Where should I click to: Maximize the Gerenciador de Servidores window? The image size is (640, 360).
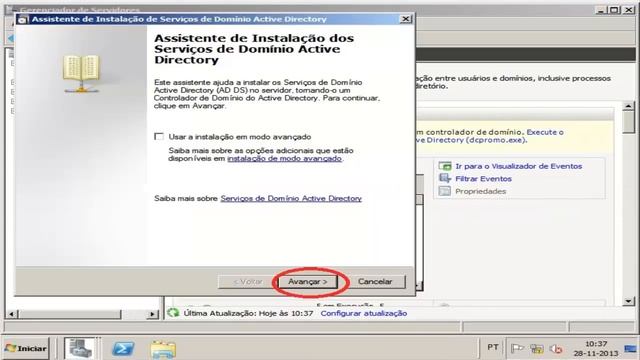click(614, 9)
